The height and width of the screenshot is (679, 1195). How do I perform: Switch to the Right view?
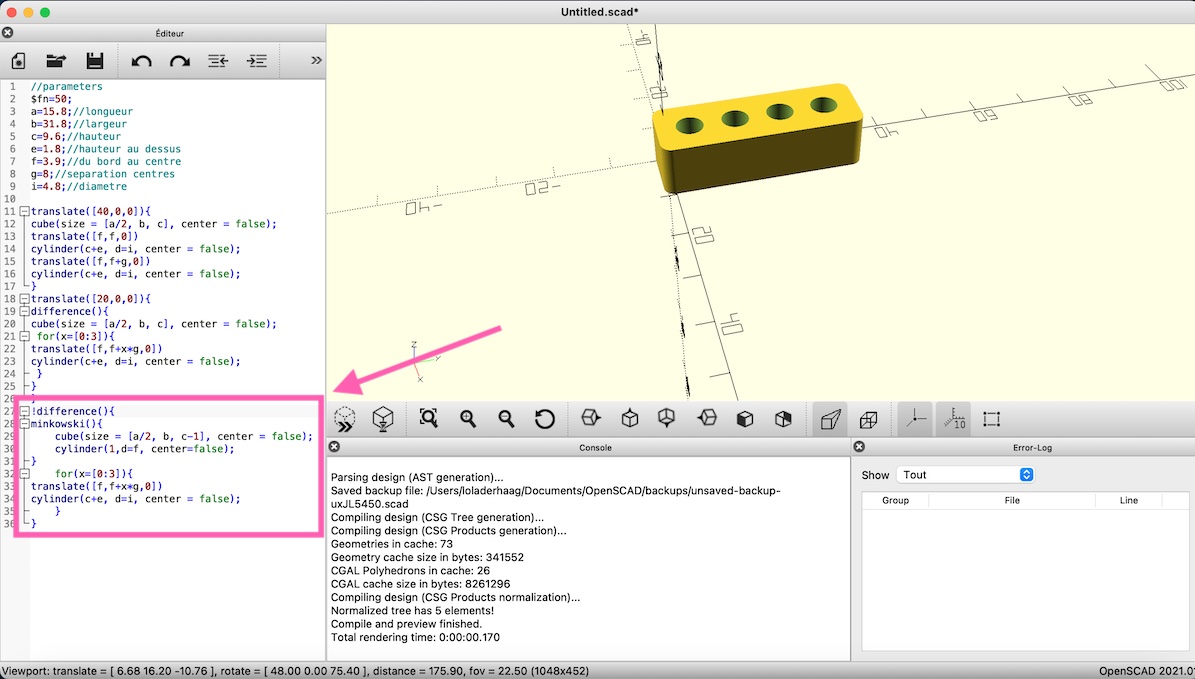point(591,418)
